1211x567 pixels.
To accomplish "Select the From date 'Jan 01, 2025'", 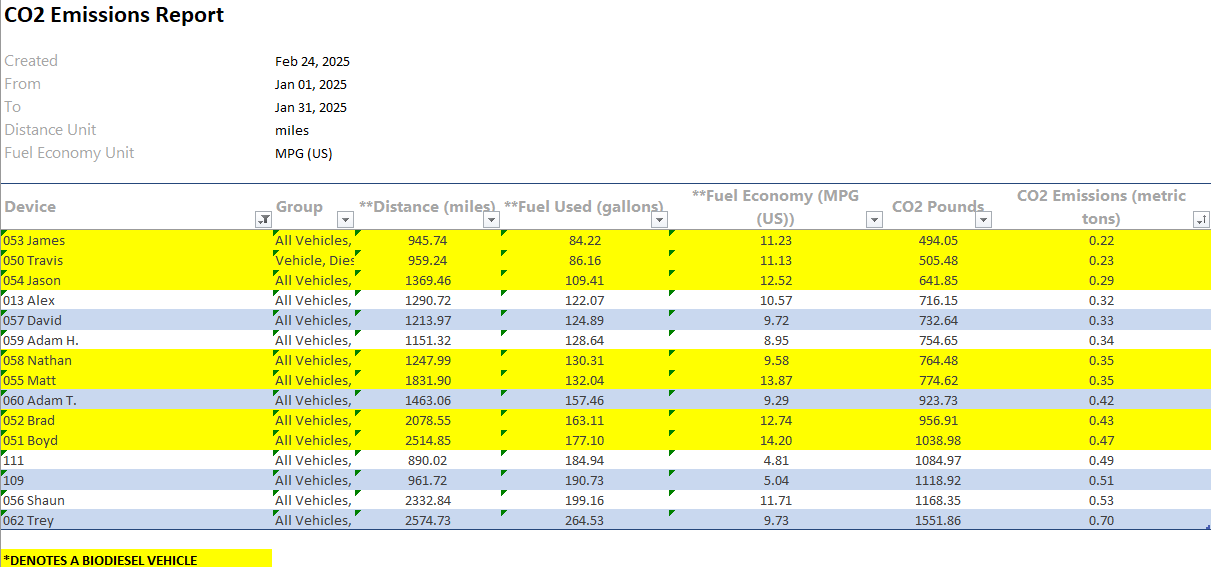I will pos(311,85).
